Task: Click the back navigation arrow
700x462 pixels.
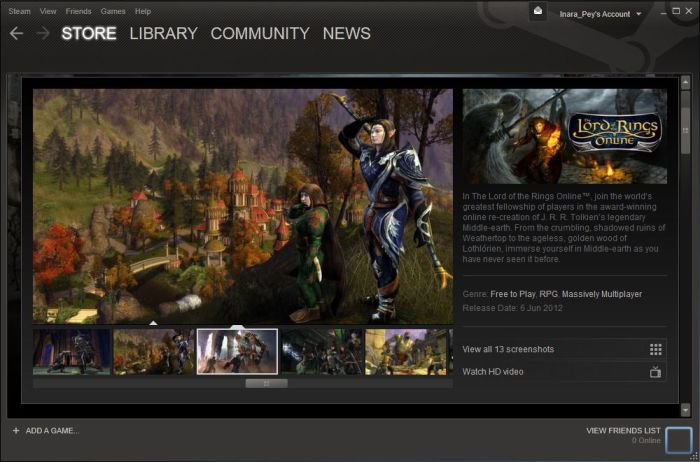Action: point(16,33)
